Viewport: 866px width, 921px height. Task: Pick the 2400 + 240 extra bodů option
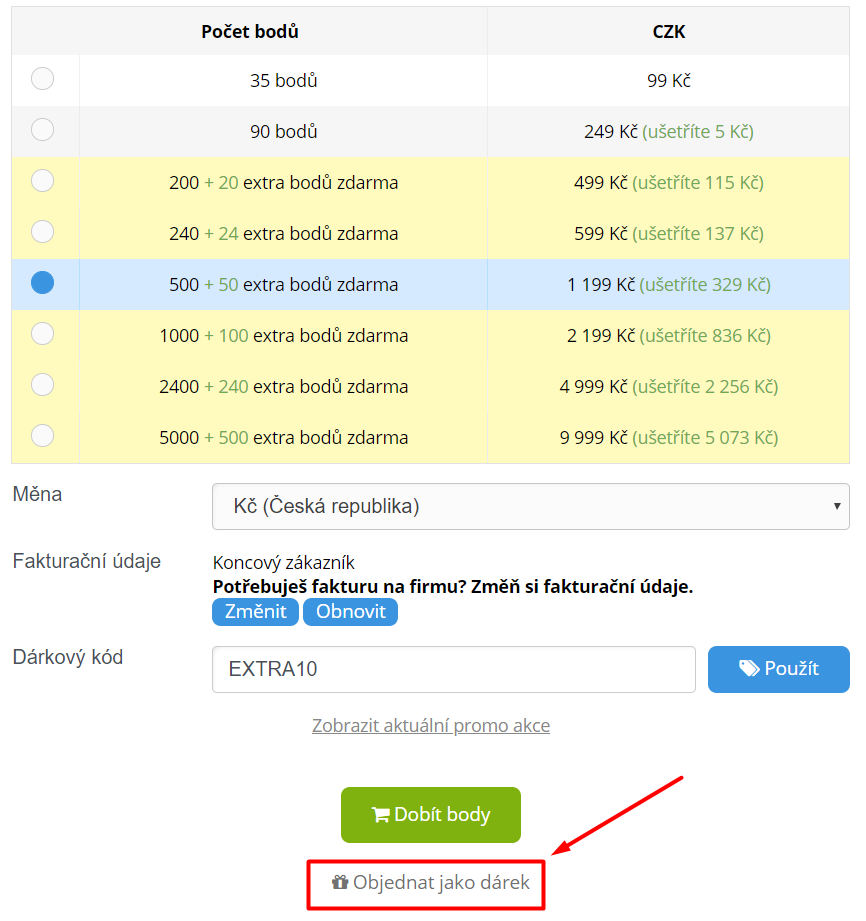(42, 385)
